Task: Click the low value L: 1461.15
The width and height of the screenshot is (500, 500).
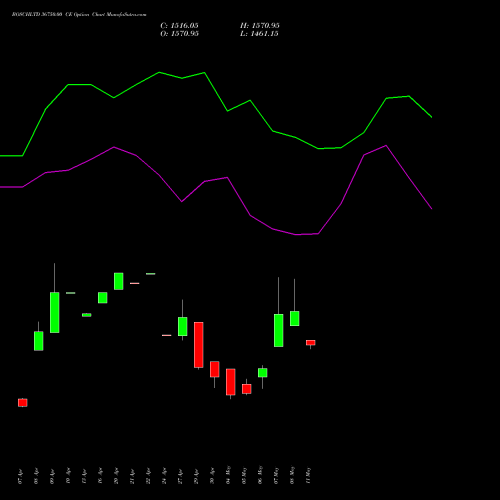Action: (x=259, y=34)
